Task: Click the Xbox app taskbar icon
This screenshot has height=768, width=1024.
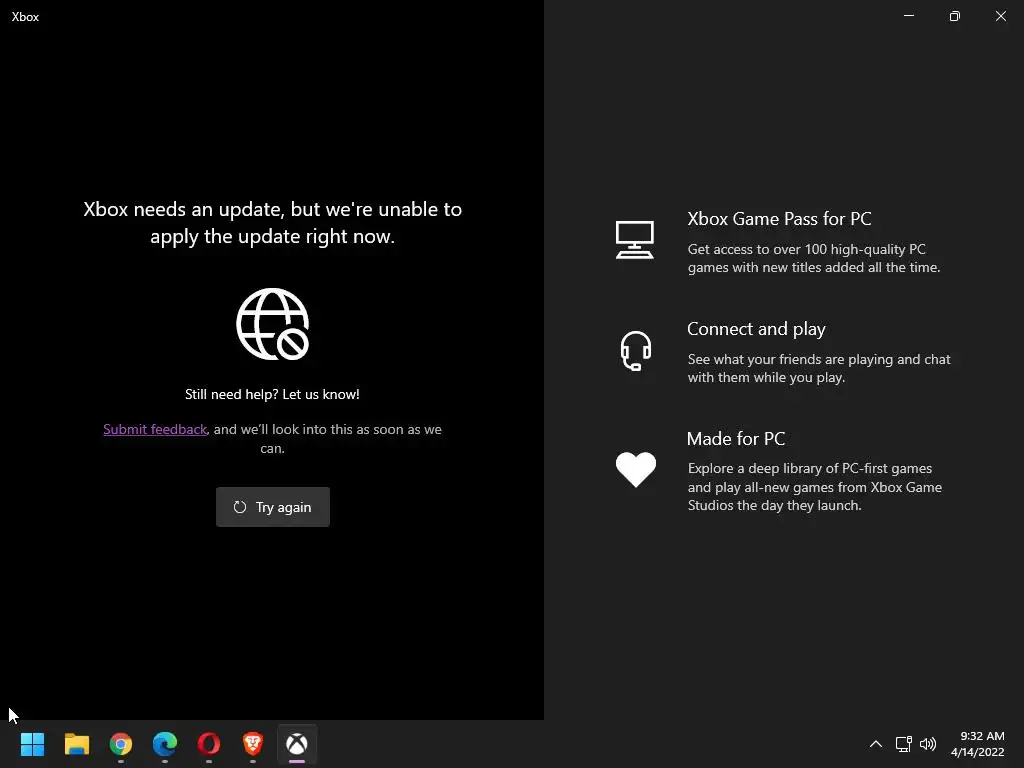Action: click(297, 744)
